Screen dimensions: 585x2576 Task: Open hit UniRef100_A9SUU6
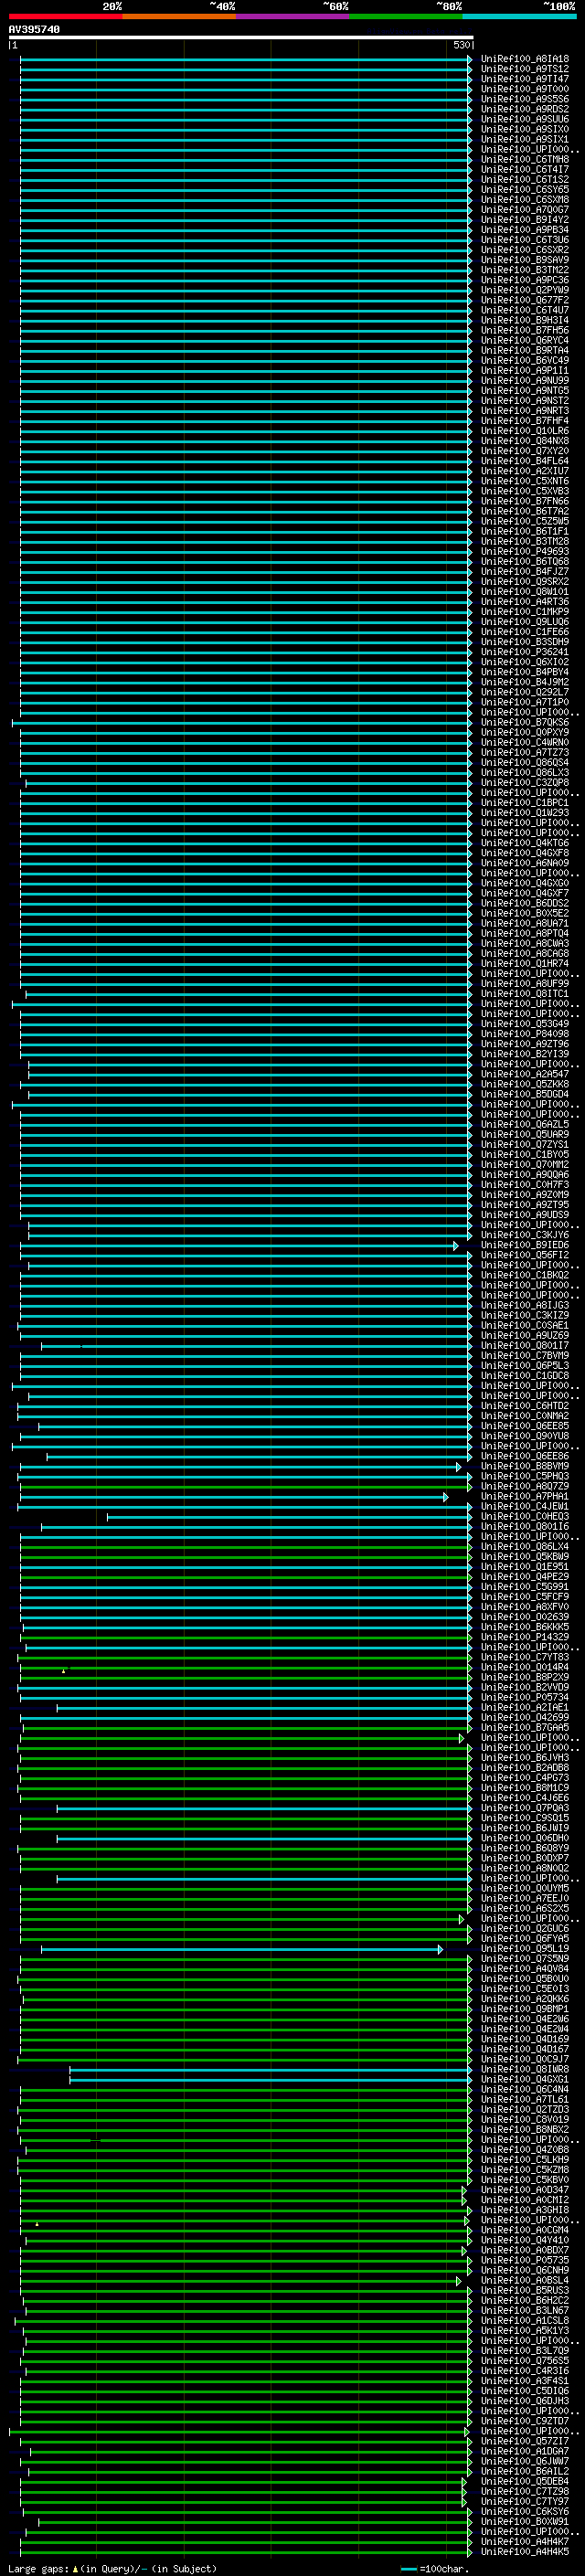[x=525, y=119]
